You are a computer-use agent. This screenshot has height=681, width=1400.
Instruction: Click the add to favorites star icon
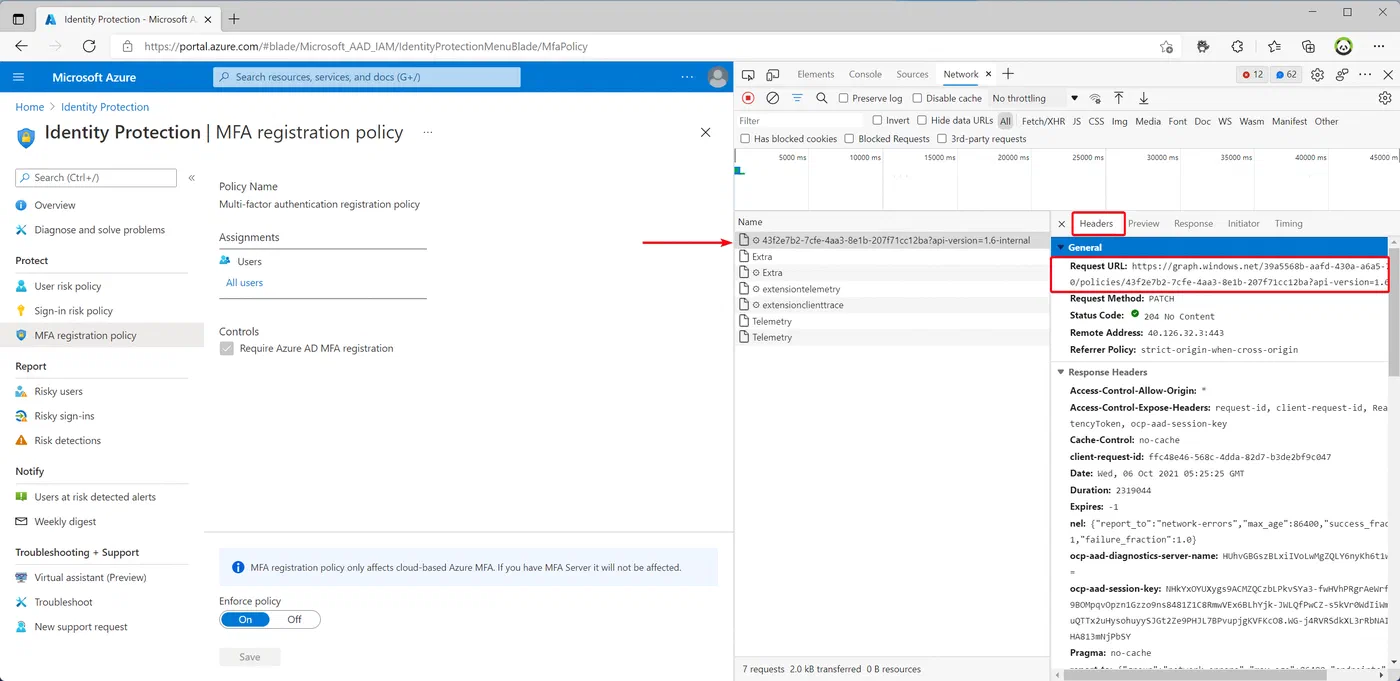click(1166, 46)
